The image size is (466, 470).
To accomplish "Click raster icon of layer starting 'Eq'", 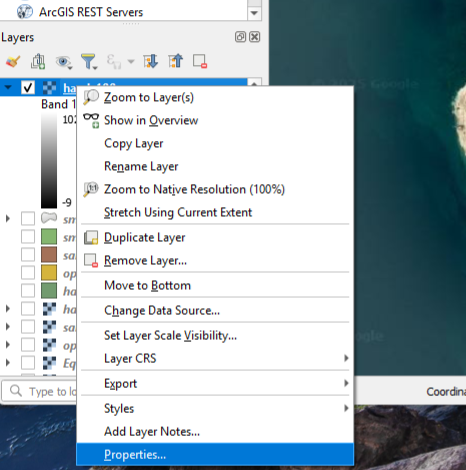I will pos(49,363).
